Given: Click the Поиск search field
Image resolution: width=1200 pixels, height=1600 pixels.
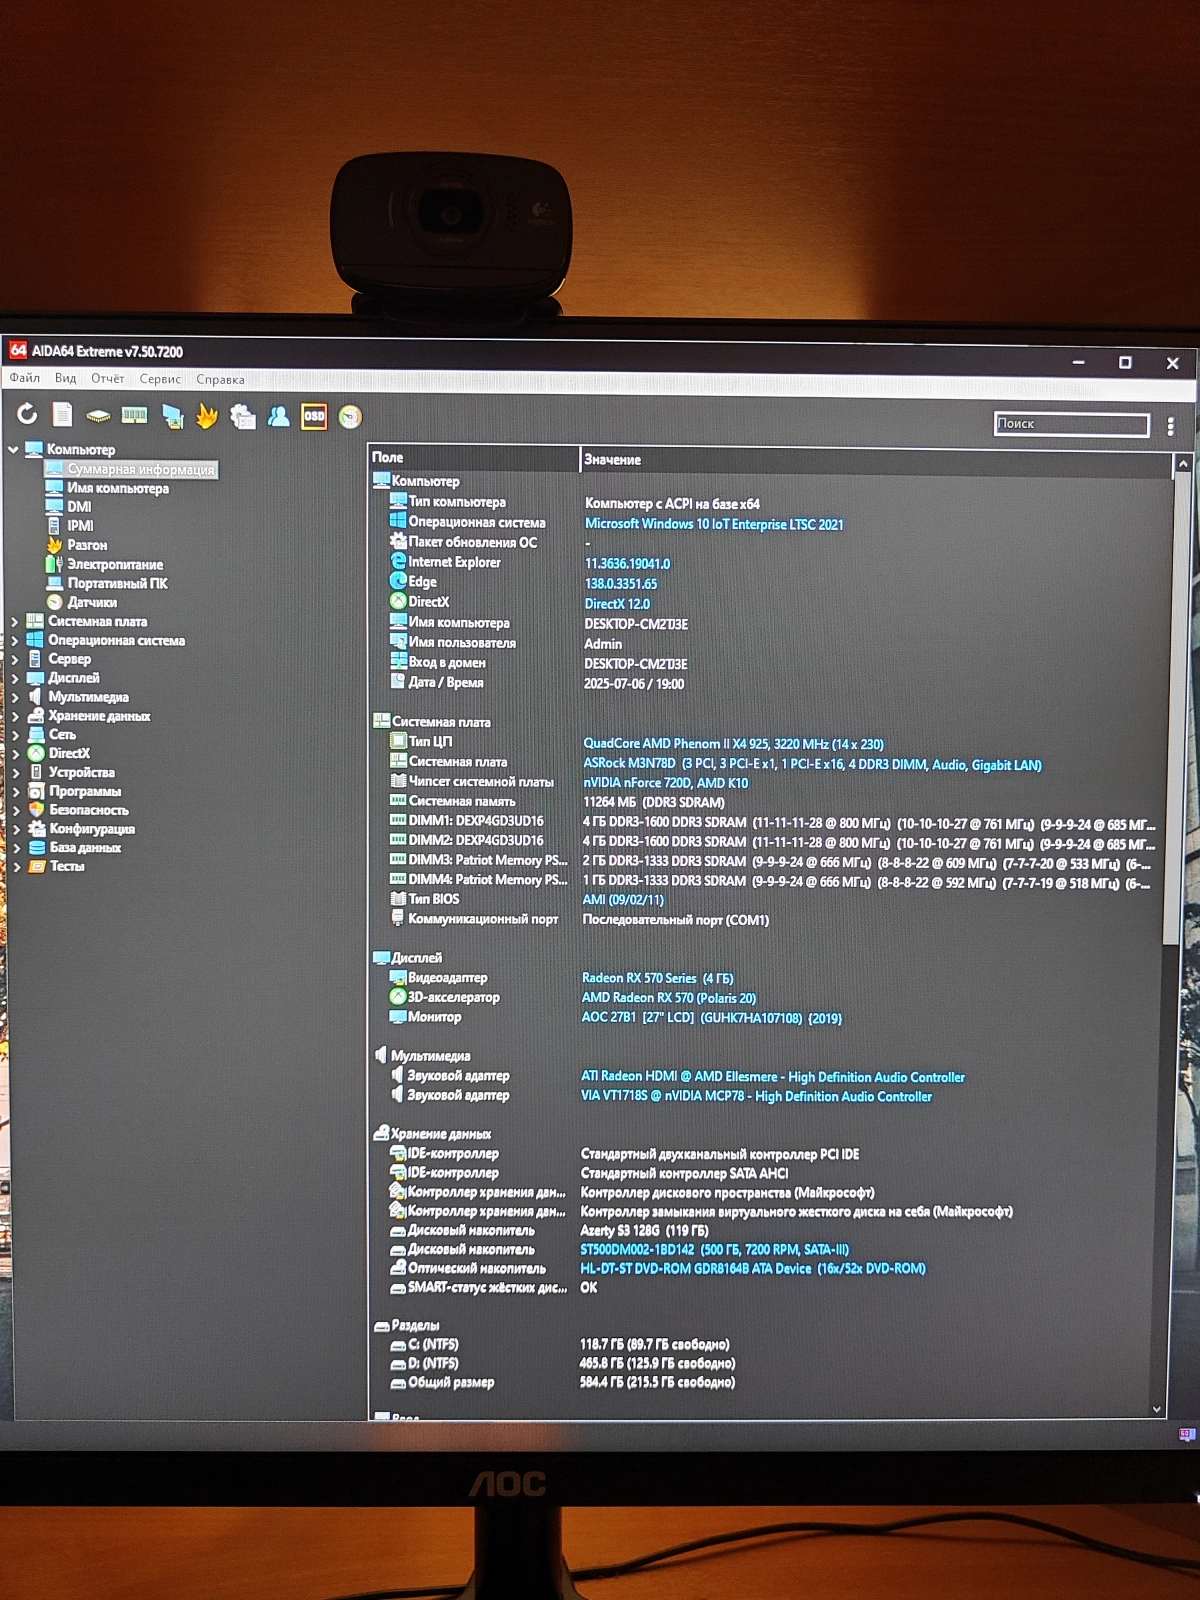Looking at the screenshot, I should (1071, 424).
